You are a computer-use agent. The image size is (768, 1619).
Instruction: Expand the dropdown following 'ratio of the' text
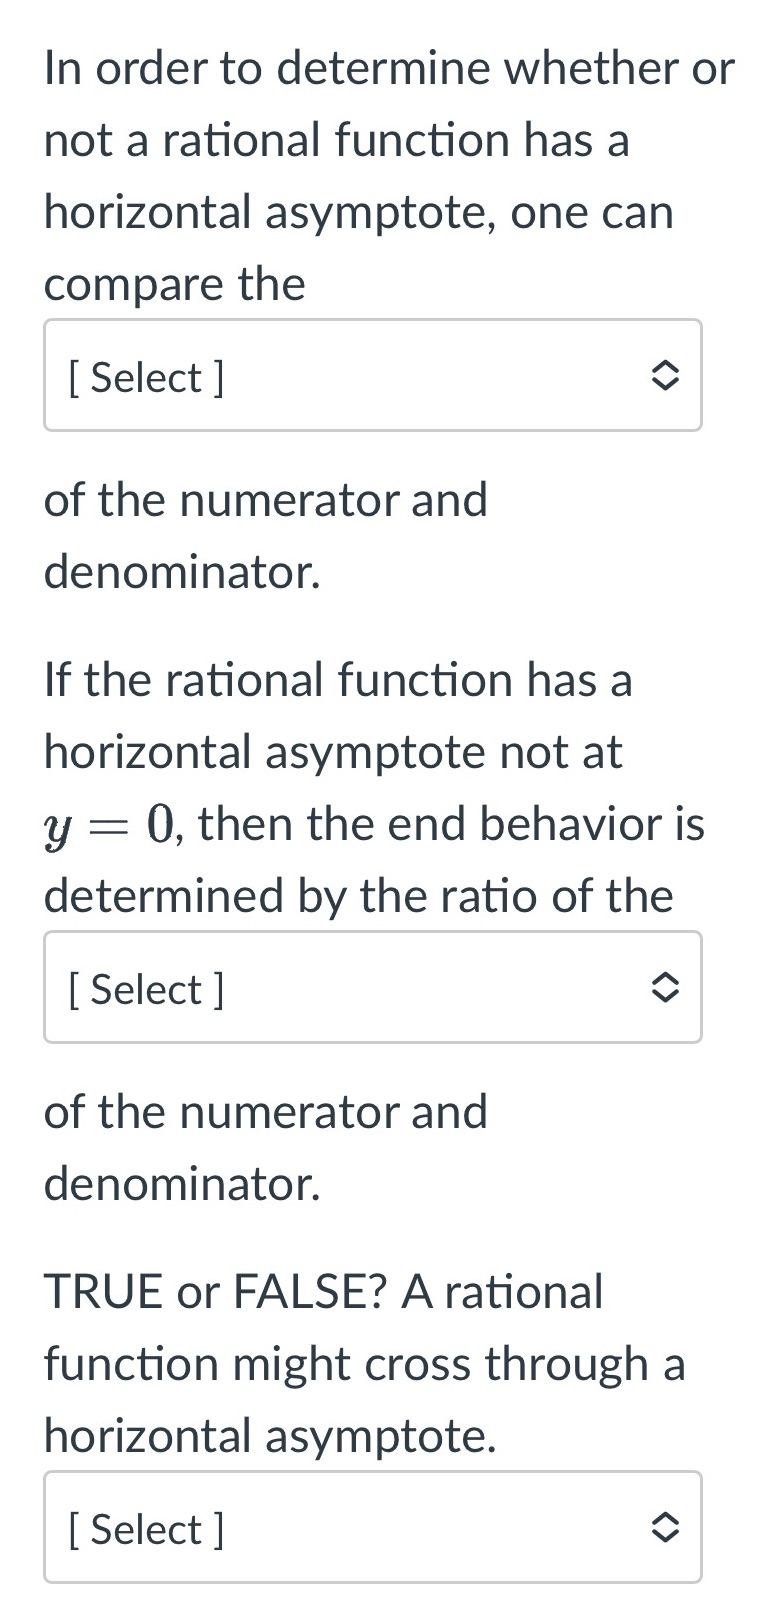click(x=373, y=987)
